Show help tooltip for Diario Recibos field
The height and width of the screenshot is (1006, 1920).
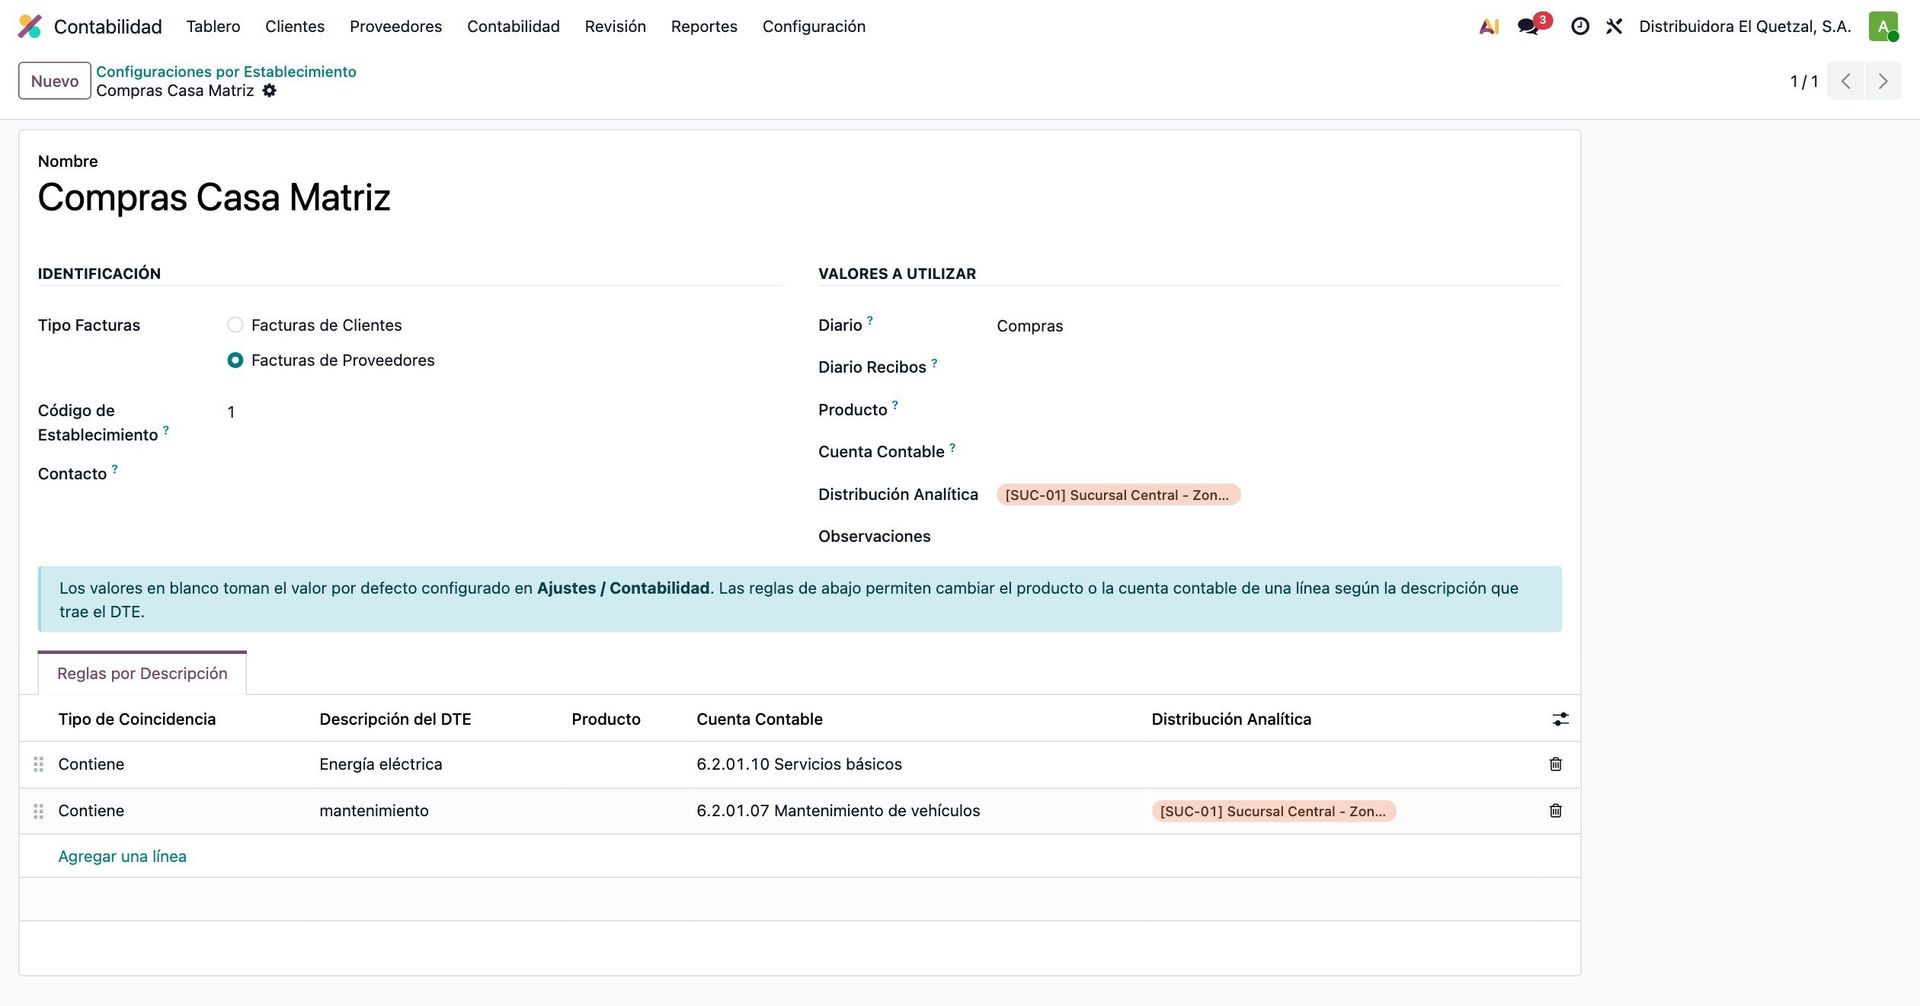pos(934,363)
